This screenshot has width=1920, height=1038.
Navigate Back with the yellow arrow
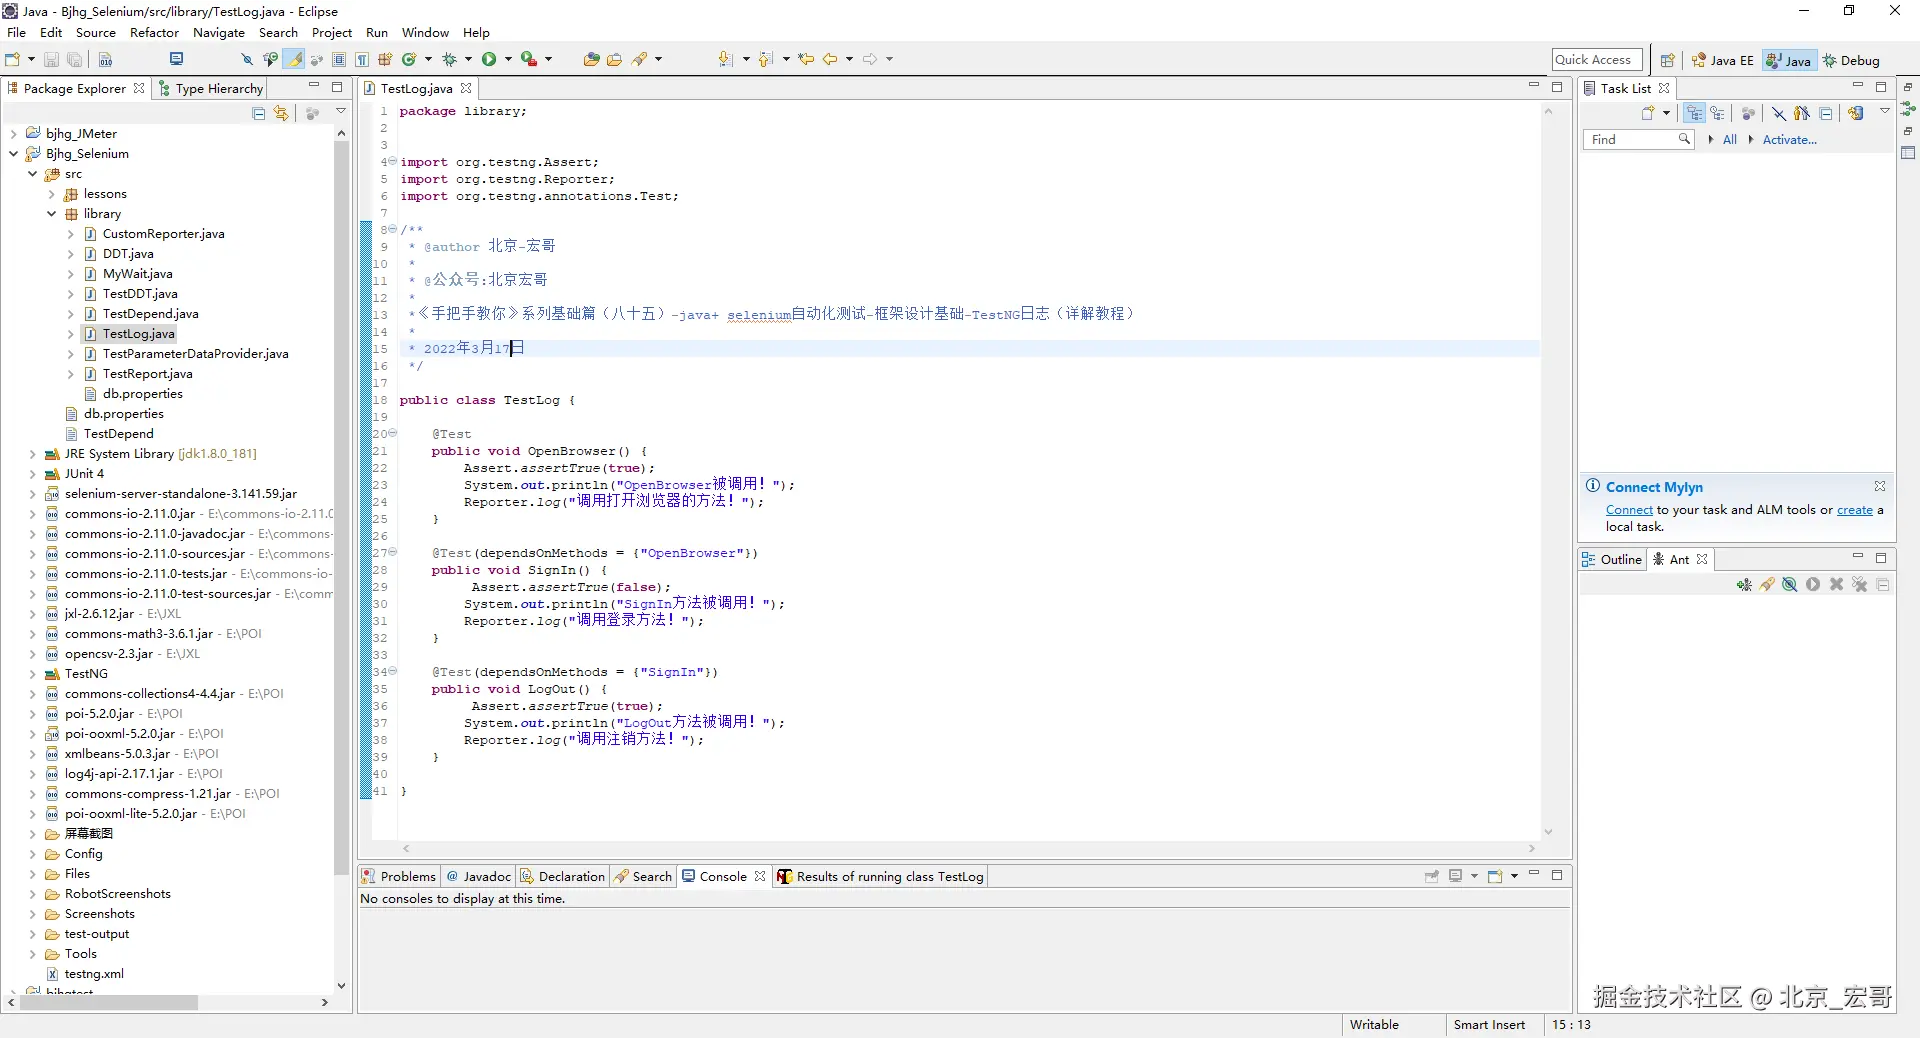click(830, 60)
